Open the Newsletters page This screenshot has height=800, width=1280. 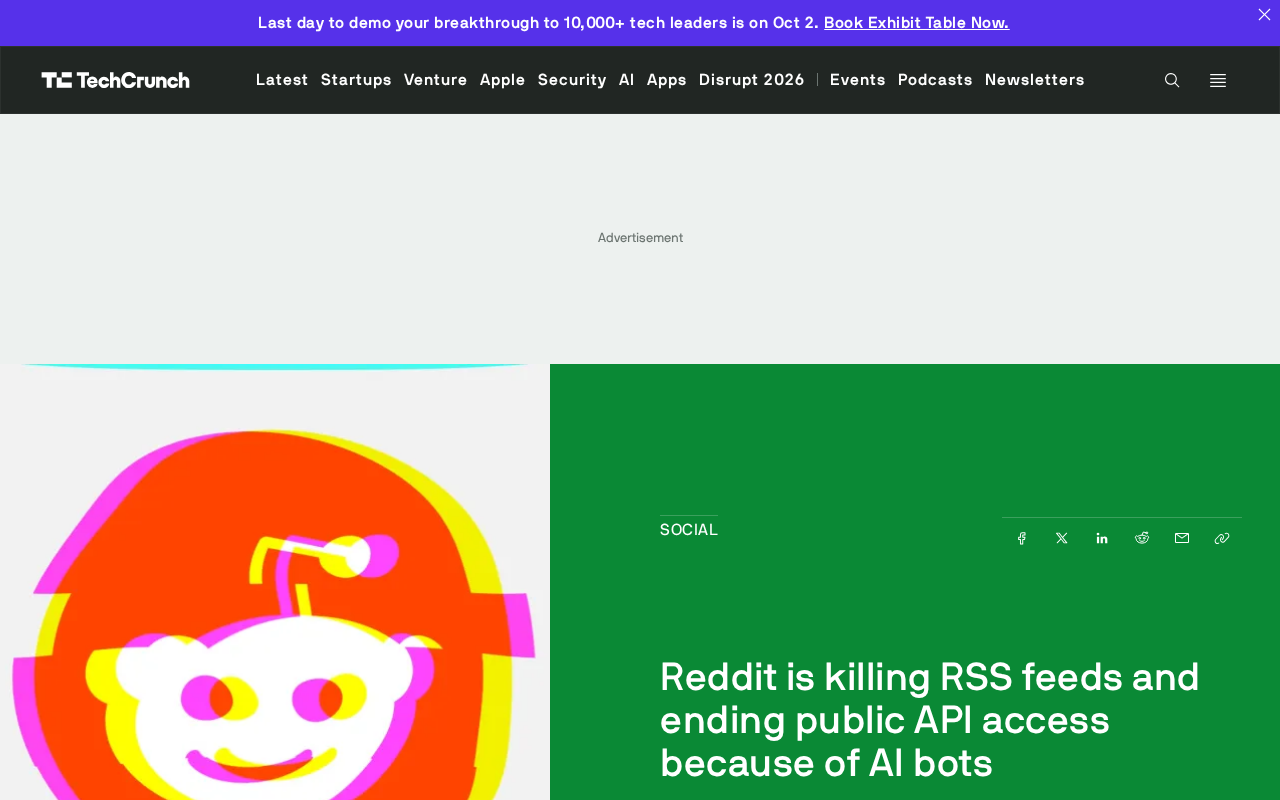pos(1035,80)
